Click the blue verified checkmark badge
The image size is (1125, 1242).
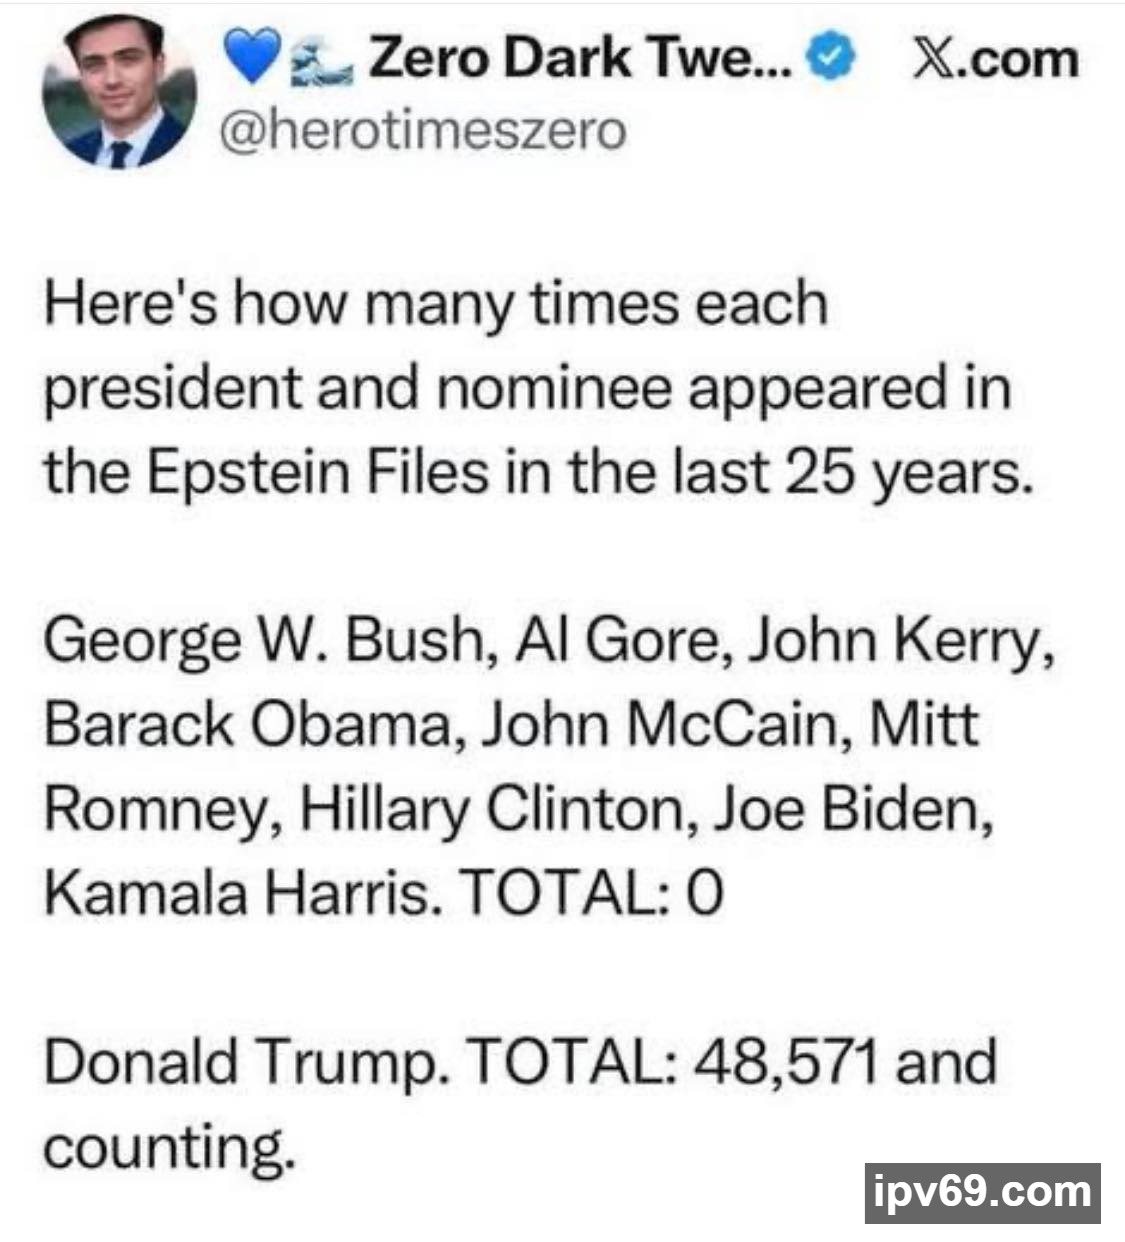pyautogui.click(x=831, y=59)
